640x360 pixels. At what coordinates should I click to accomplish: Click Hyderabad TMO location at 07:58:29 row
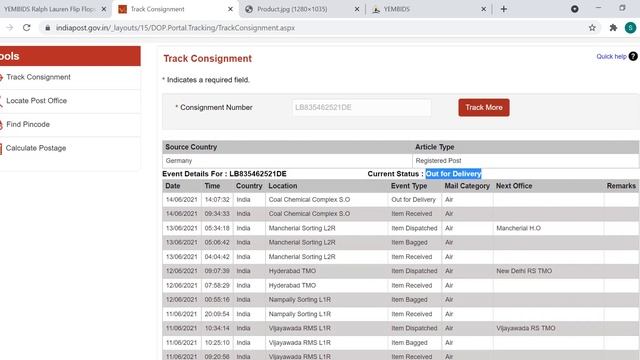(x=292, y=285)
